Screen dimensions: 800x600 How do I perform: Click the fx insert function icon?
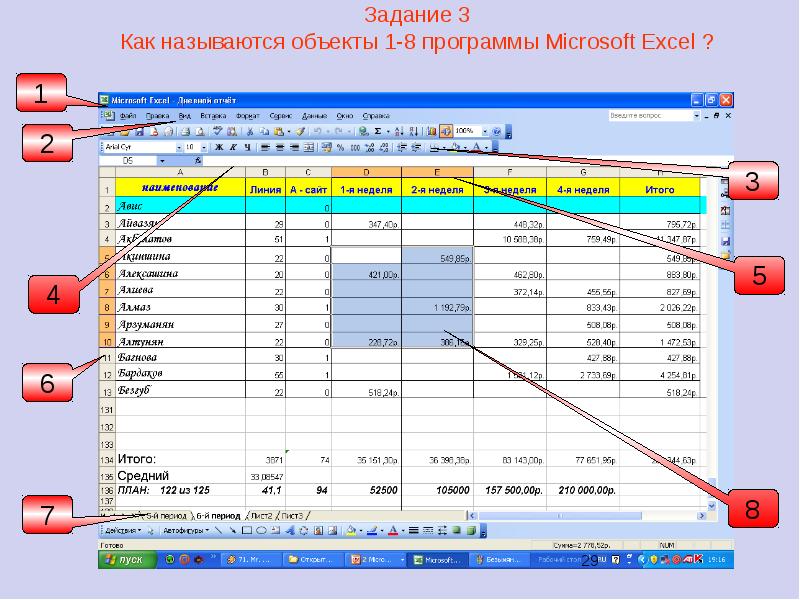pos(198,160)
